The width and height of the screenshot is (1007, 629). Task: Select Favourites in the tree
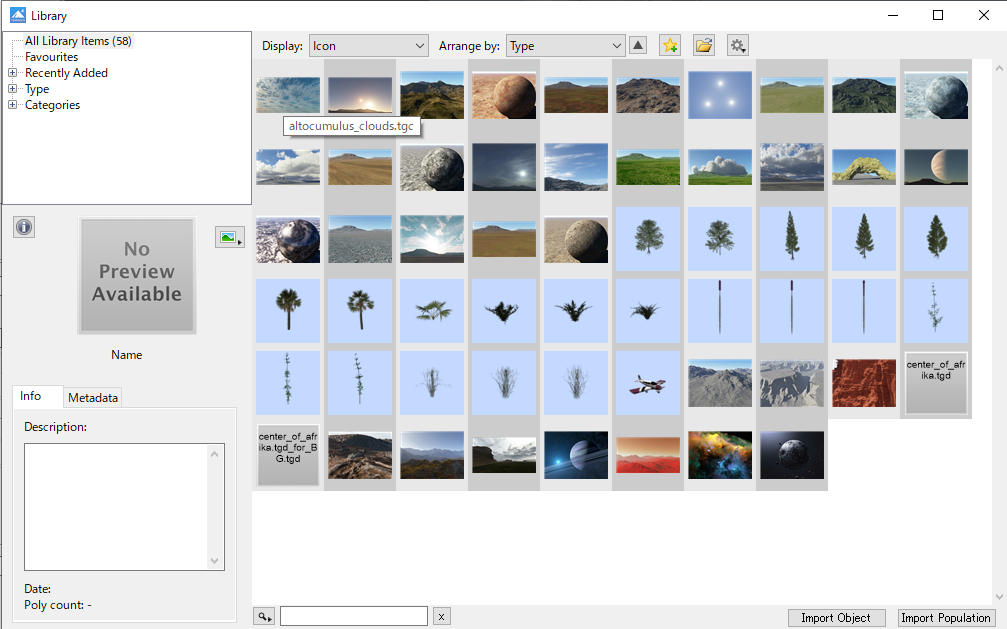coord(51,57)
